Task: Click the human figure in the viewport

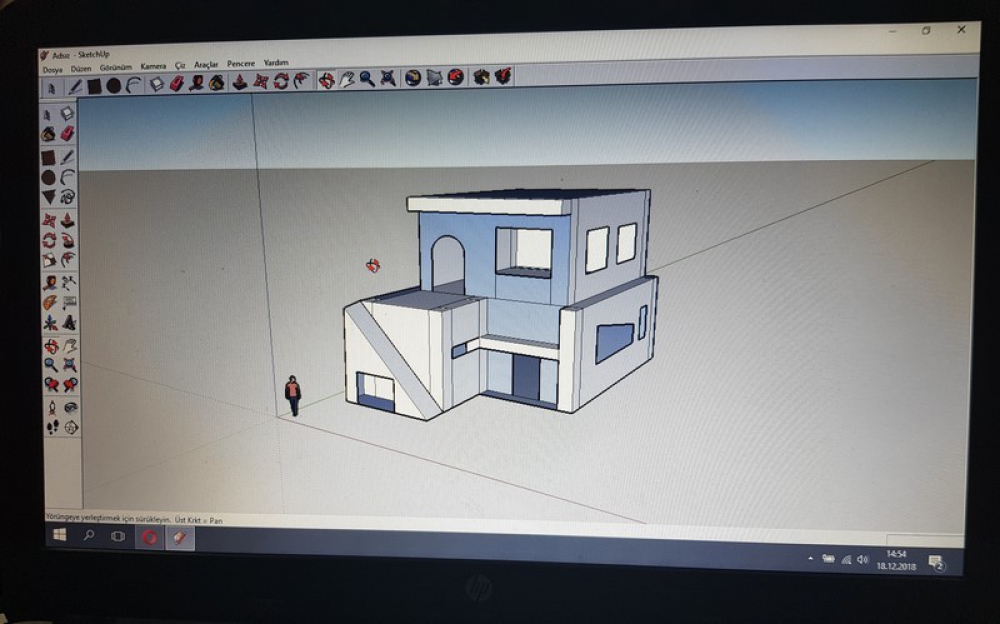Action: click(x=293, y=396)
